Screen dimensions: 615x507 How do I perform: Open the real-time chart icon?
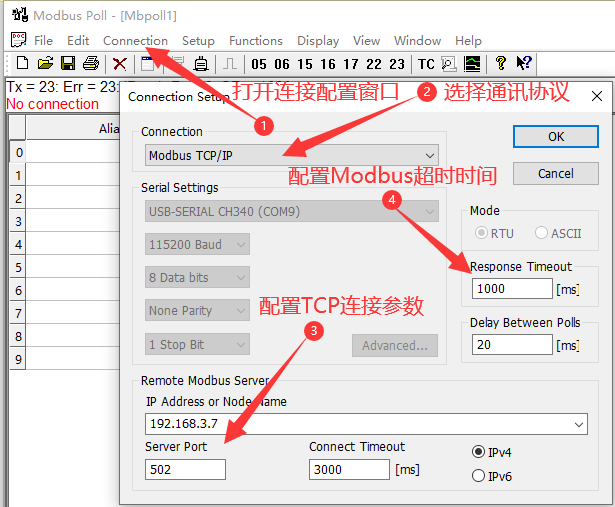[x=472, y=64]
